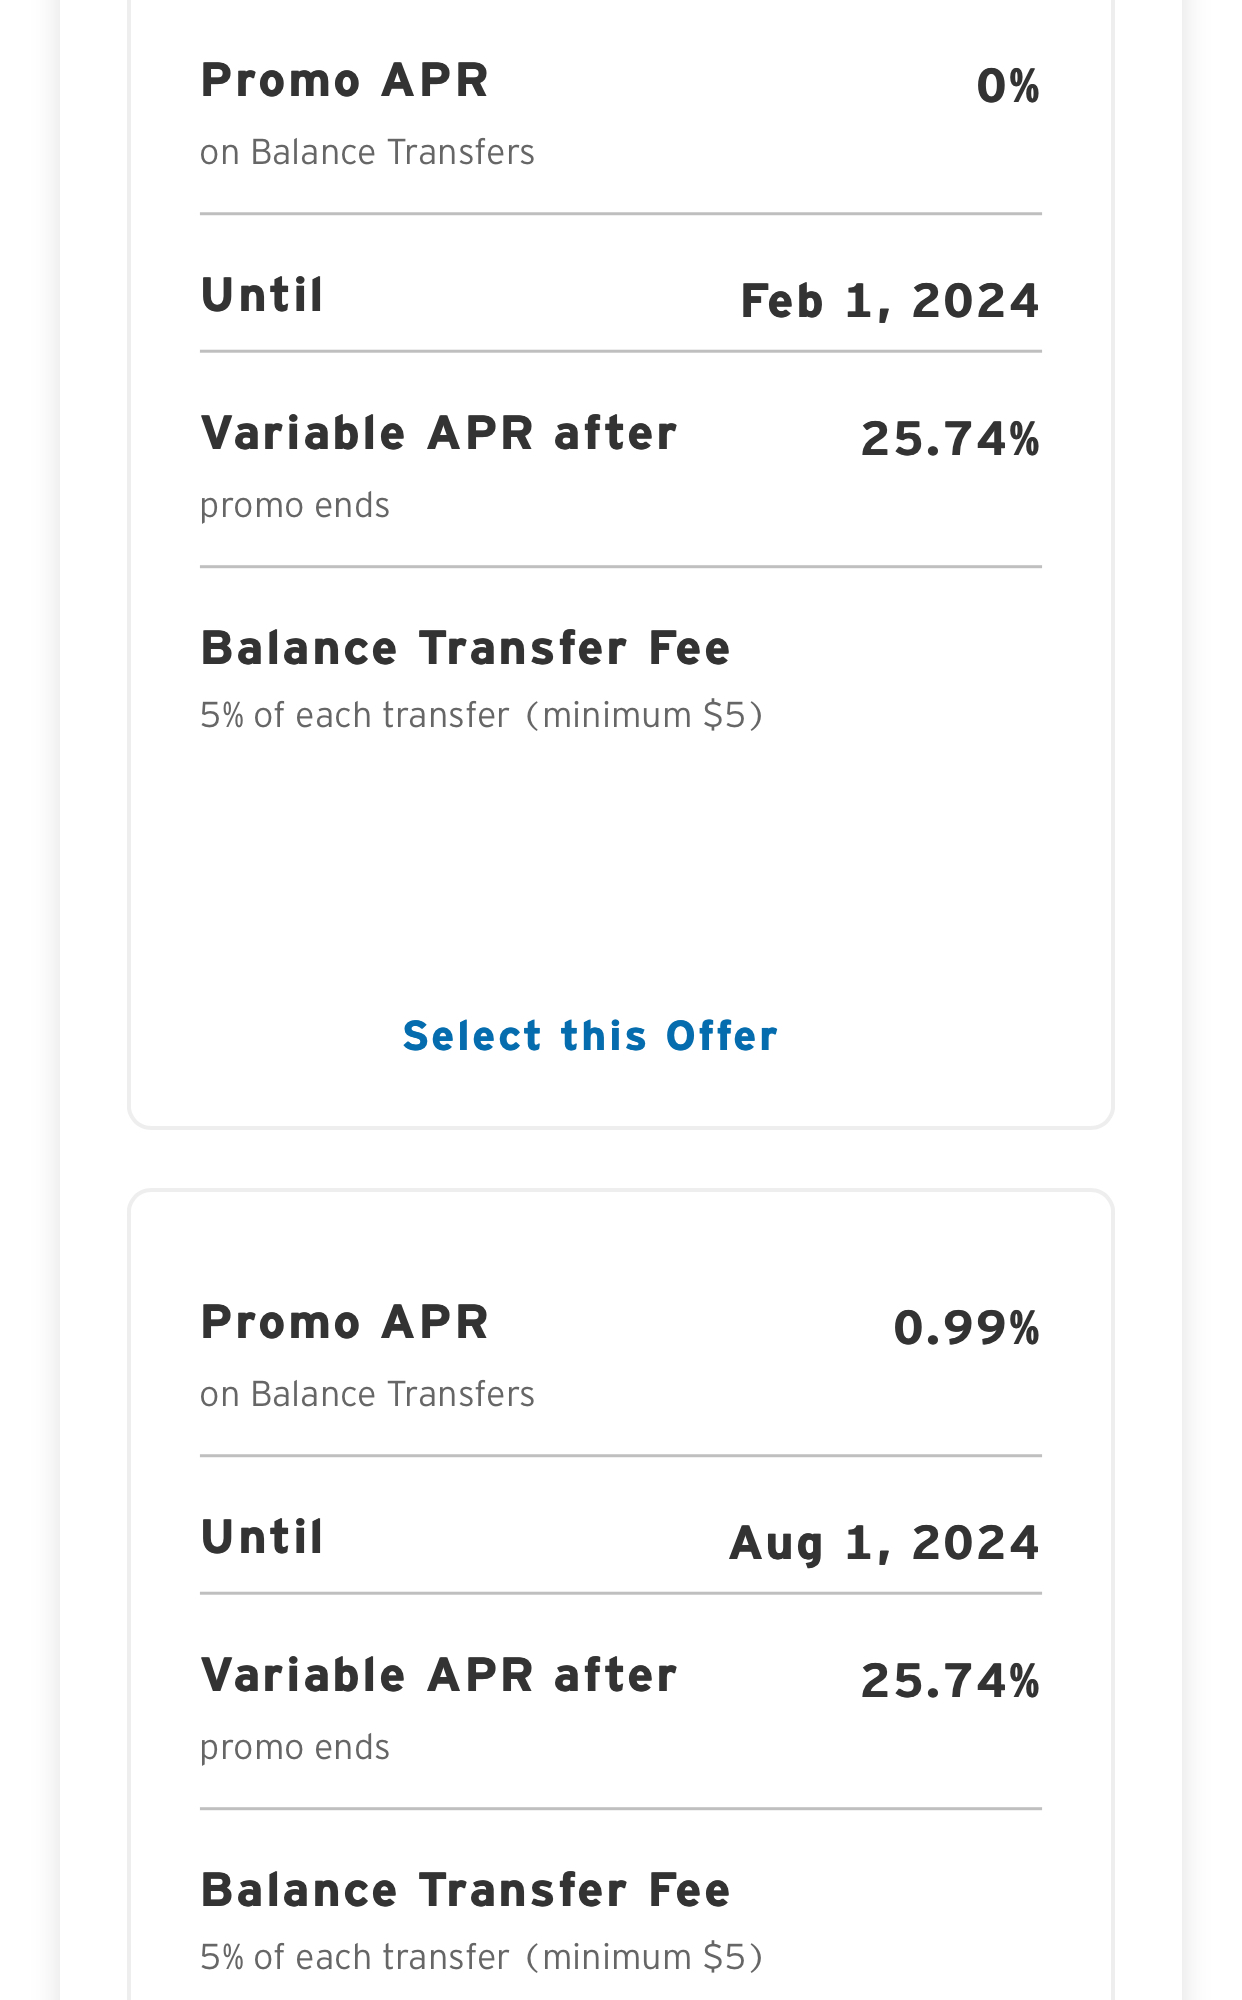Click Variable APR after label in 0.99% offer
The height and width of the screenshot is (2000, 1242).
pyautogui.click(x=439, y=1675)
